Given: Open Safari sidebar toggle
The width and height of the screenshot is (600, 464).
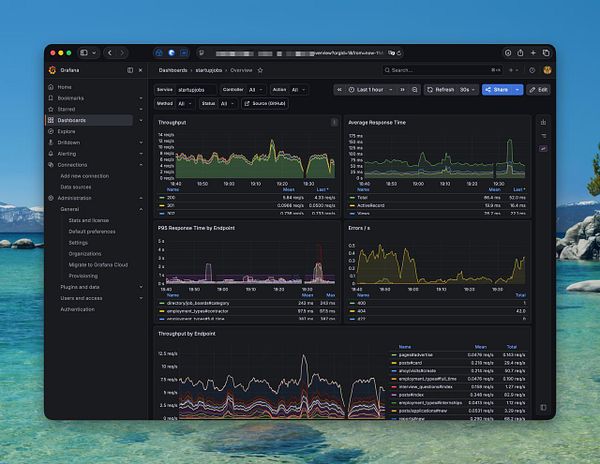Looking at the screenshot, I should point(84,53).
